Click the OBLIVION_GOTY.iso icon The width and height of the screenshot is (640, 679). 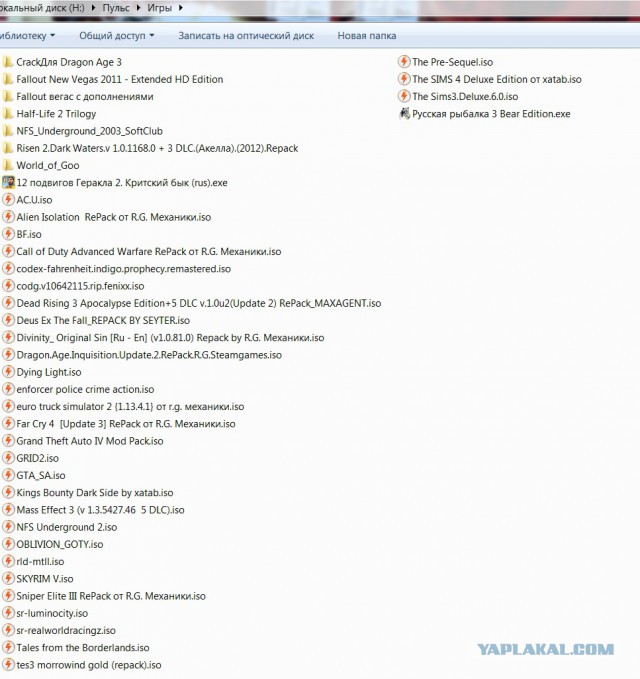(8, 544)
